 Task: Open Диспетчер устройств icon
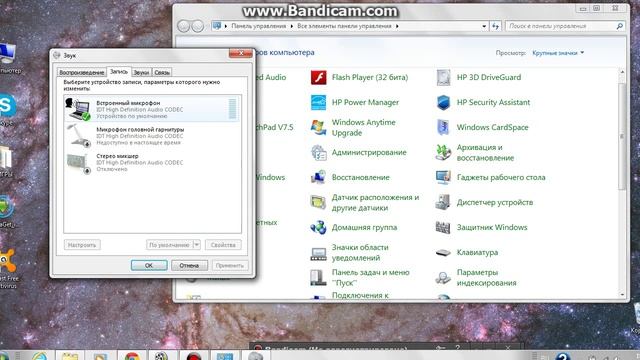tap(443, 202)
